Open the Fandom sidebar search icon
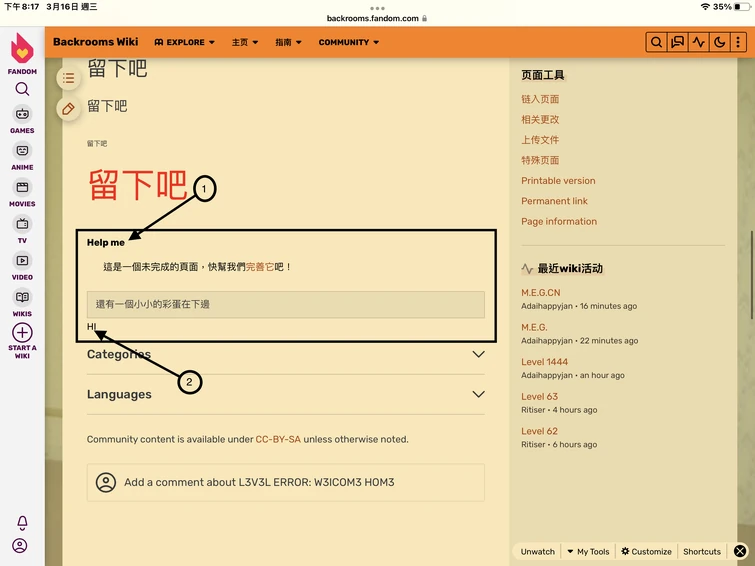 click(x=22, y=89)
